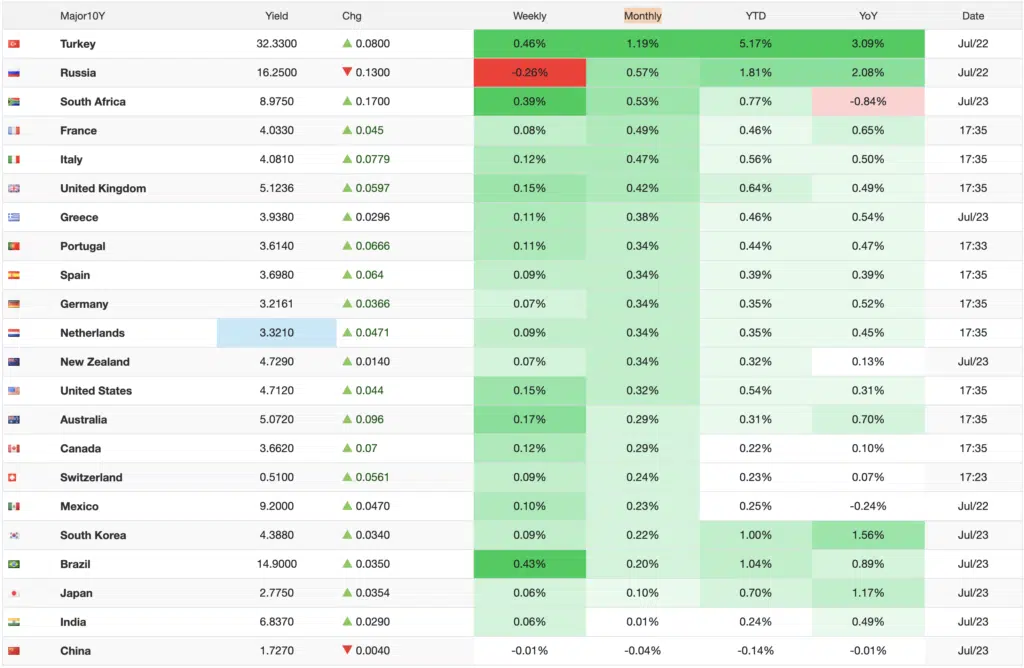Click the China flag icon
This screenshot has height=668, width=1024.
coord(14,650)
